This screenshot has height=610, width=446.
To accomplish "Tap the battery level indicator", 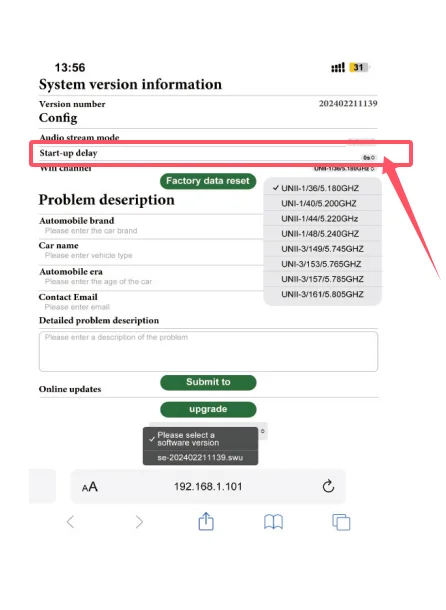I will [x=359, y=67].
